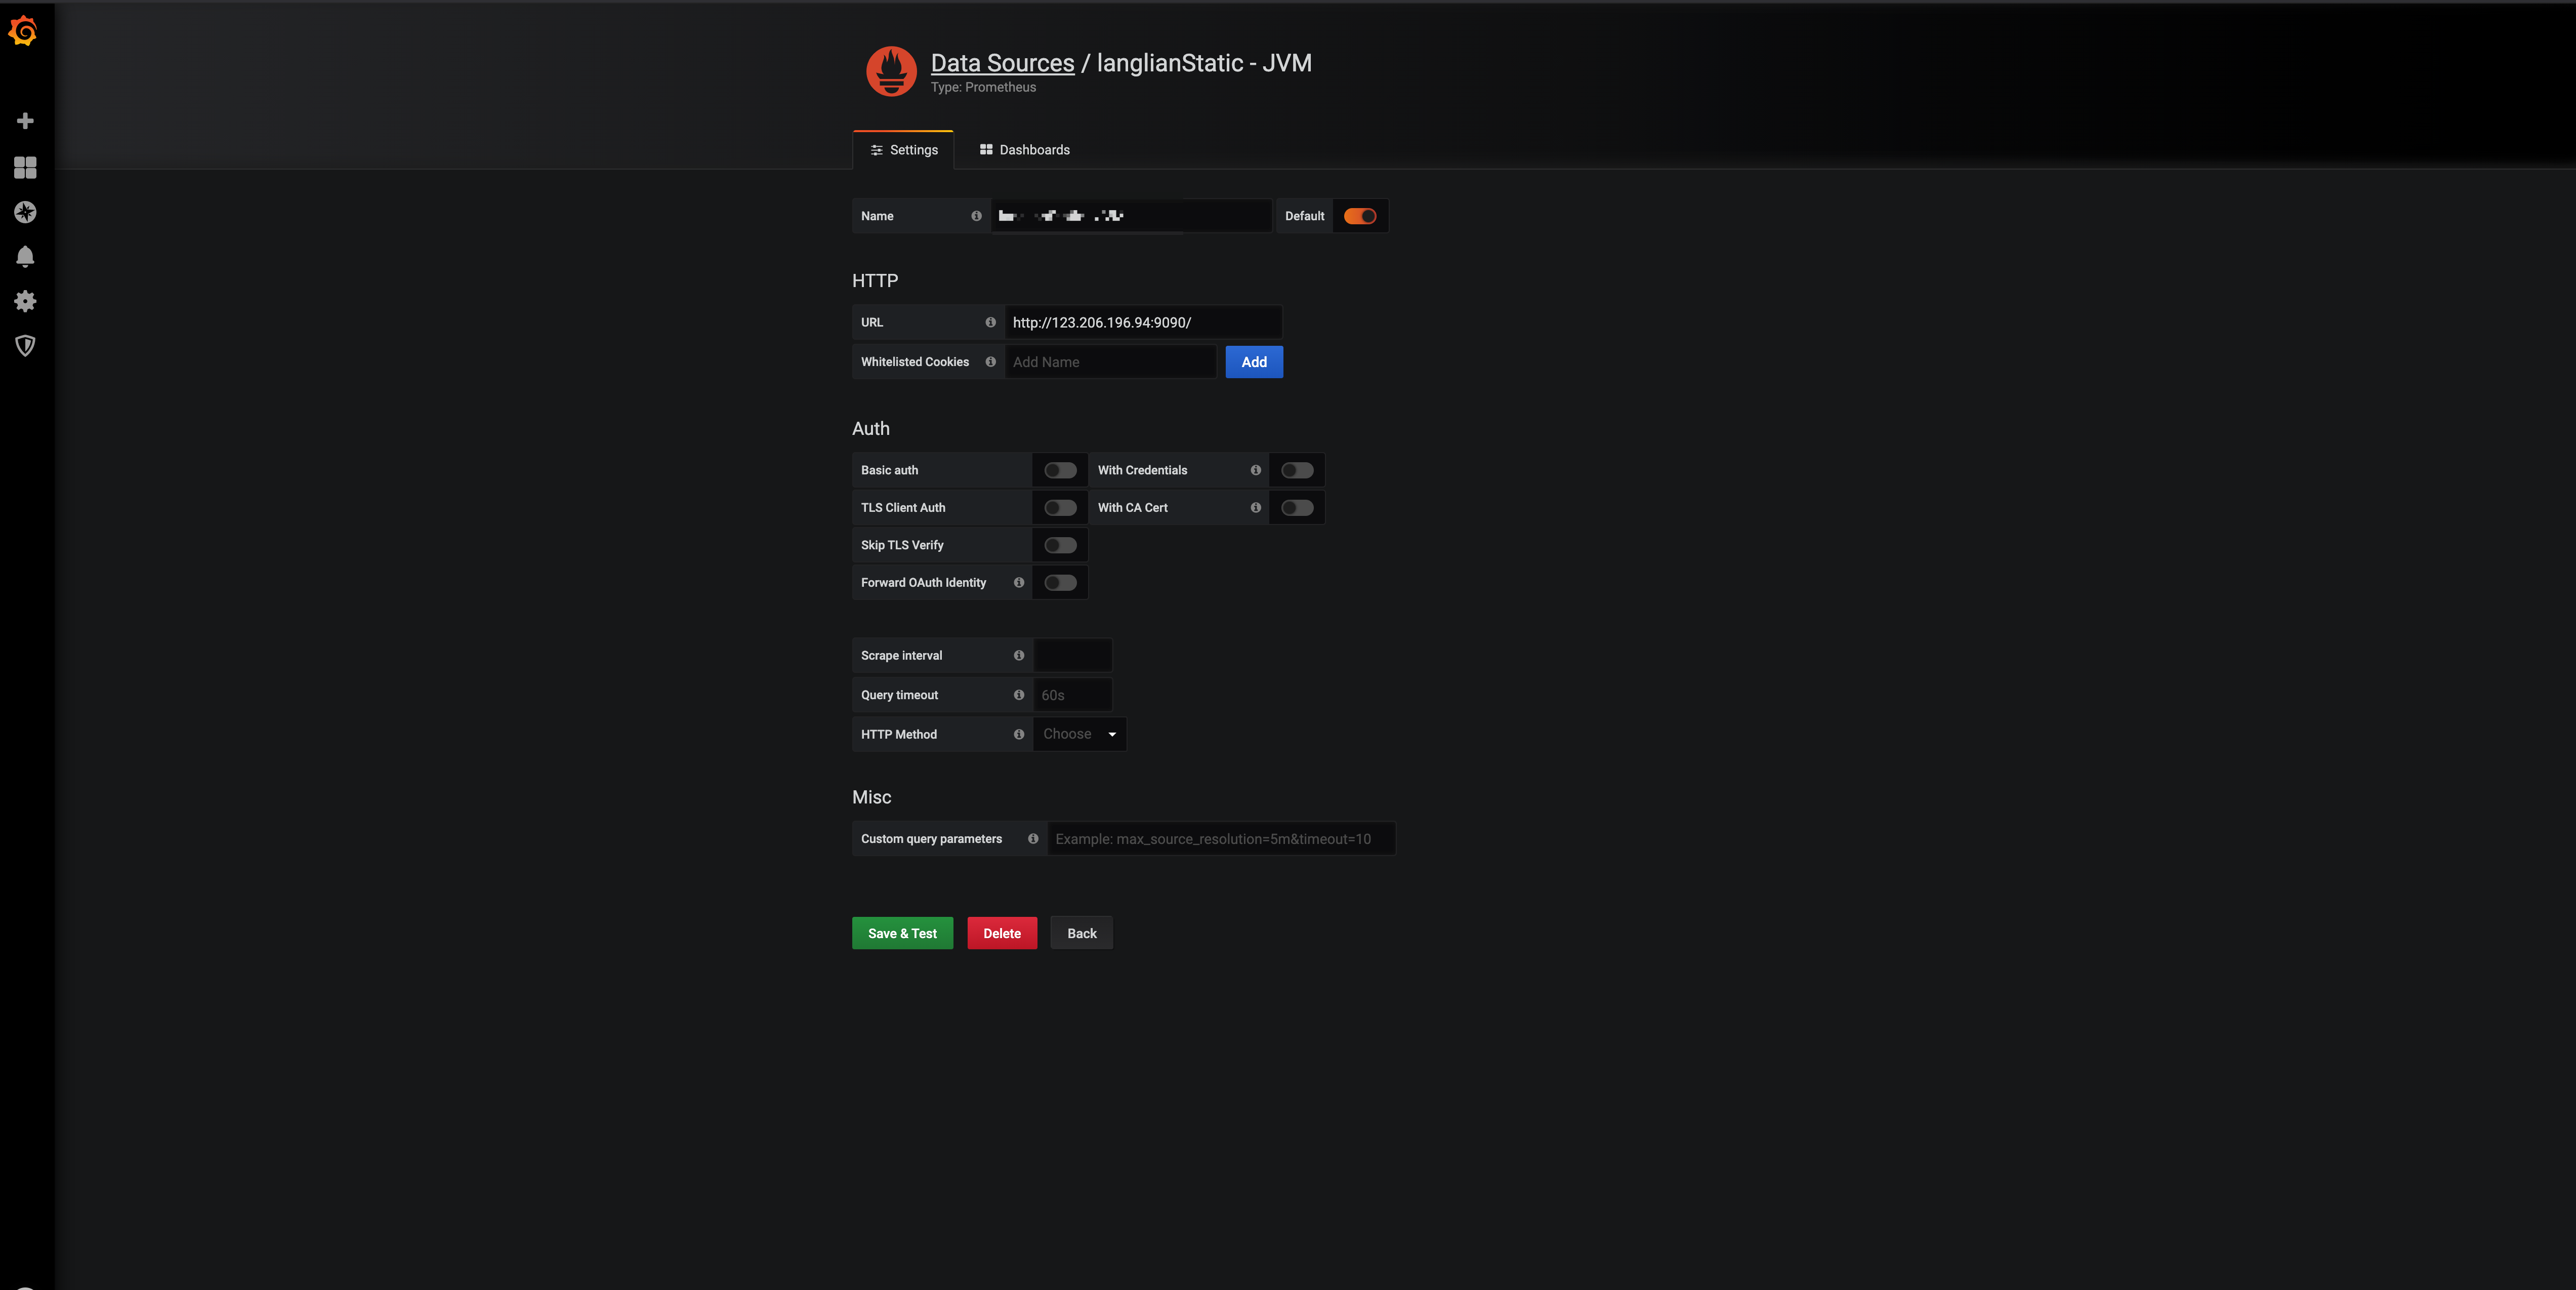Show info tooltip for With Credentials
2576x1290 pixels.
click(1255, 470)
